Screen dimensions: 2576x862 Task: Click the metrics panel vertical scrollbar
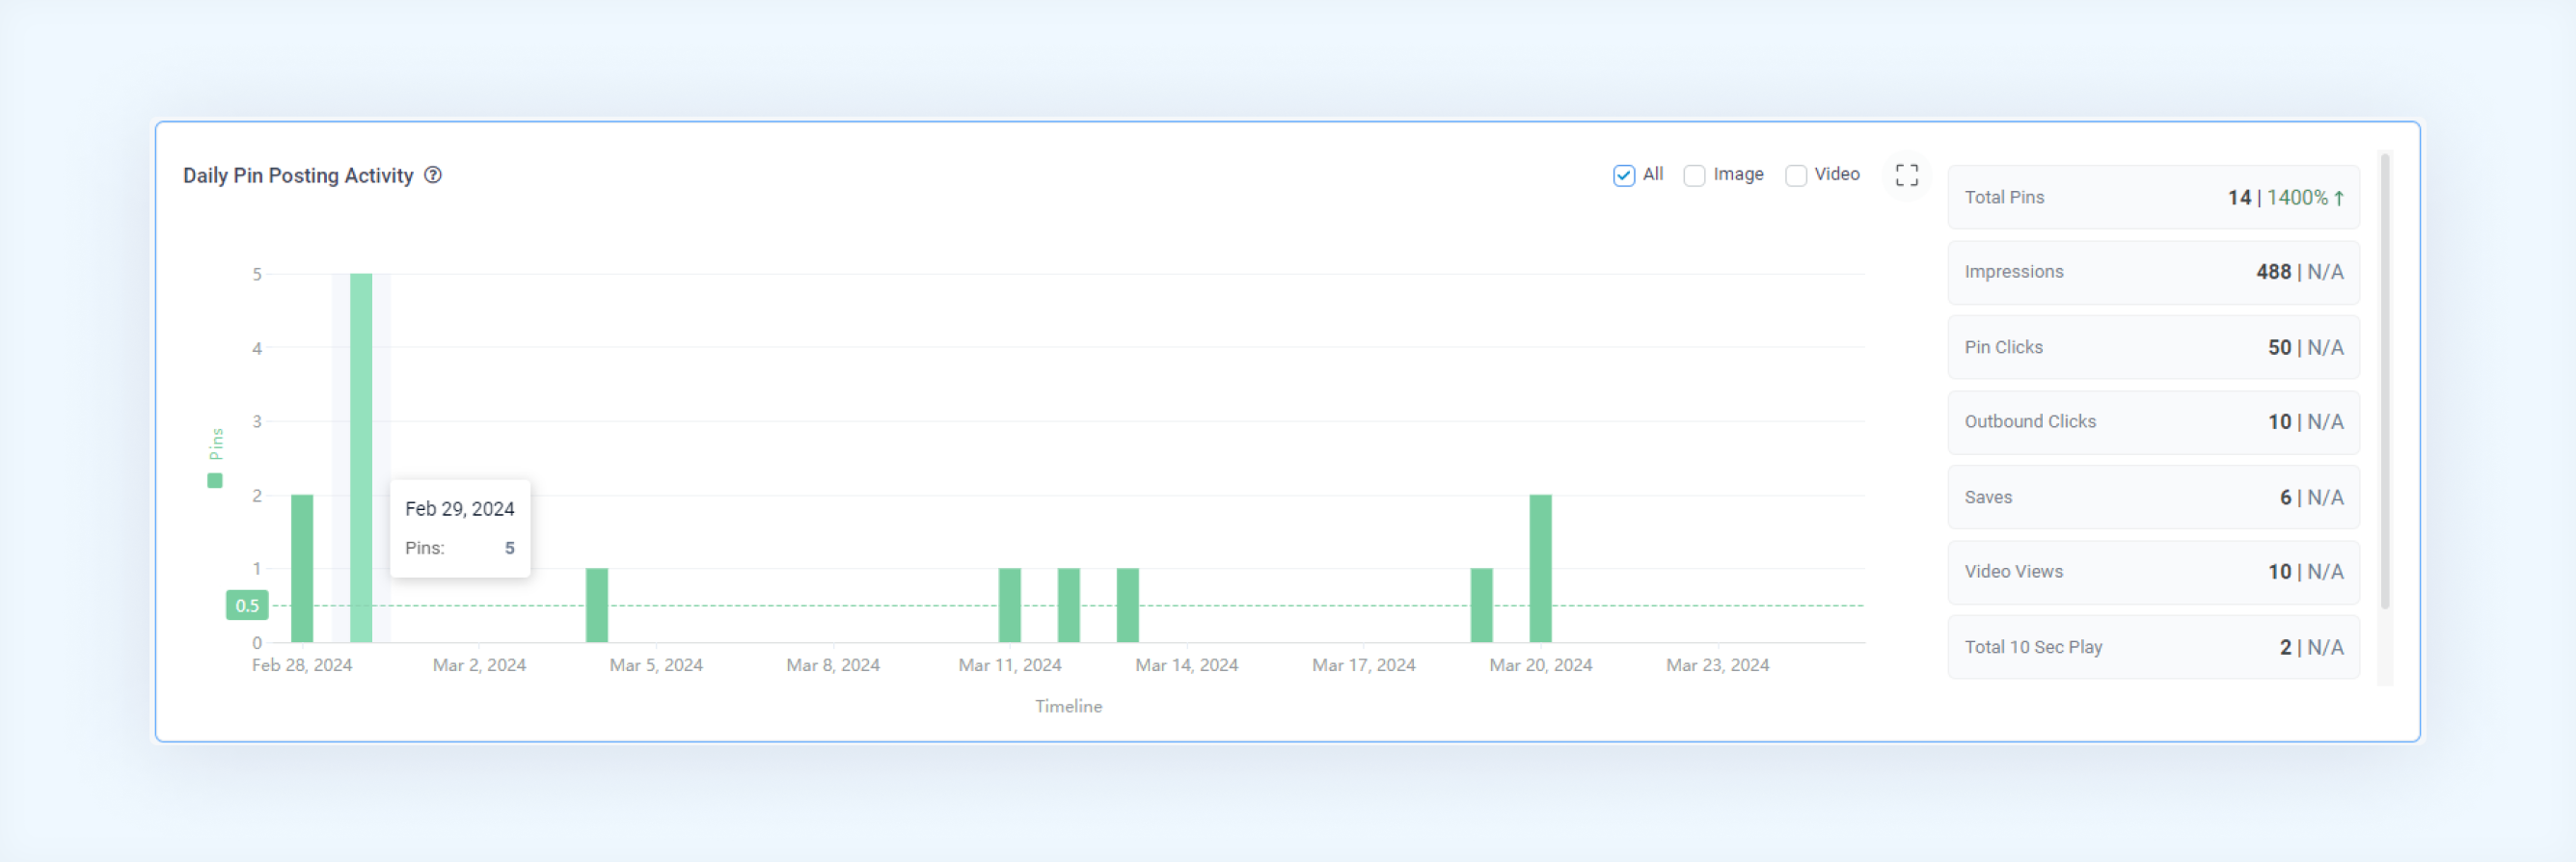[x=2385, y=380]
